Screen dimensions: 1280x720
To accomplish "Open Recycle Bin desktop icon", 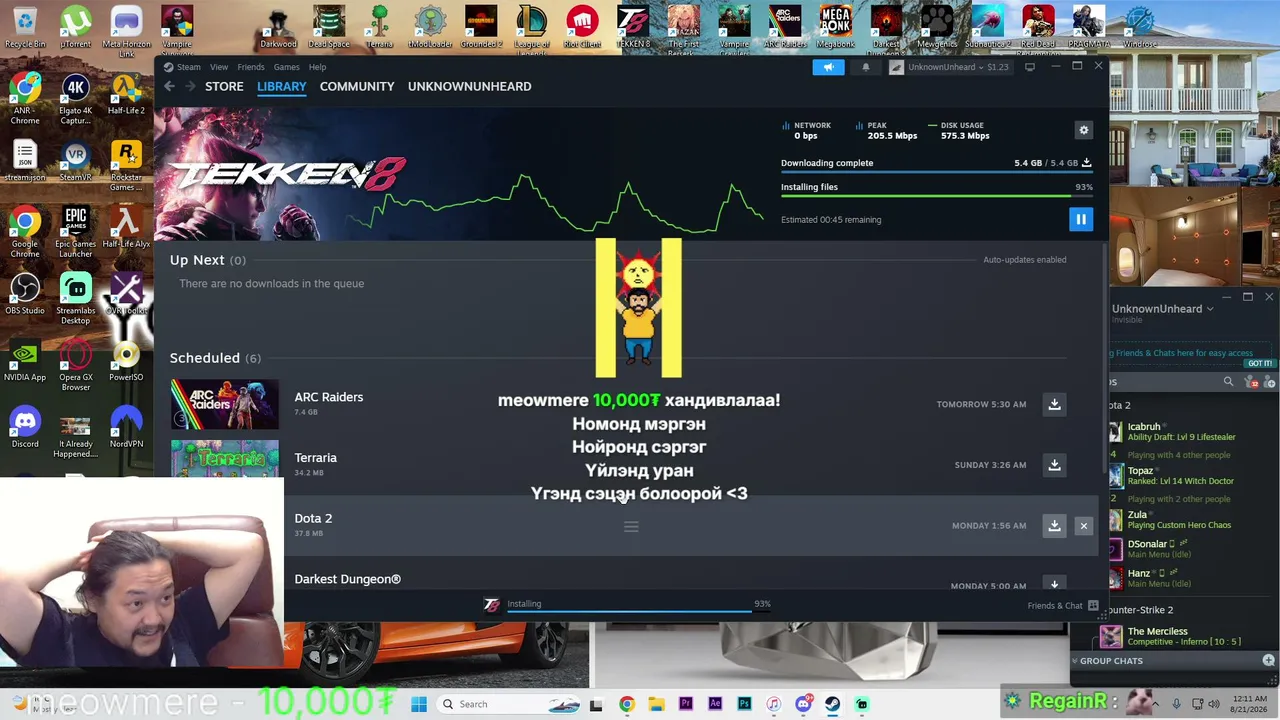I will (25, 27).
